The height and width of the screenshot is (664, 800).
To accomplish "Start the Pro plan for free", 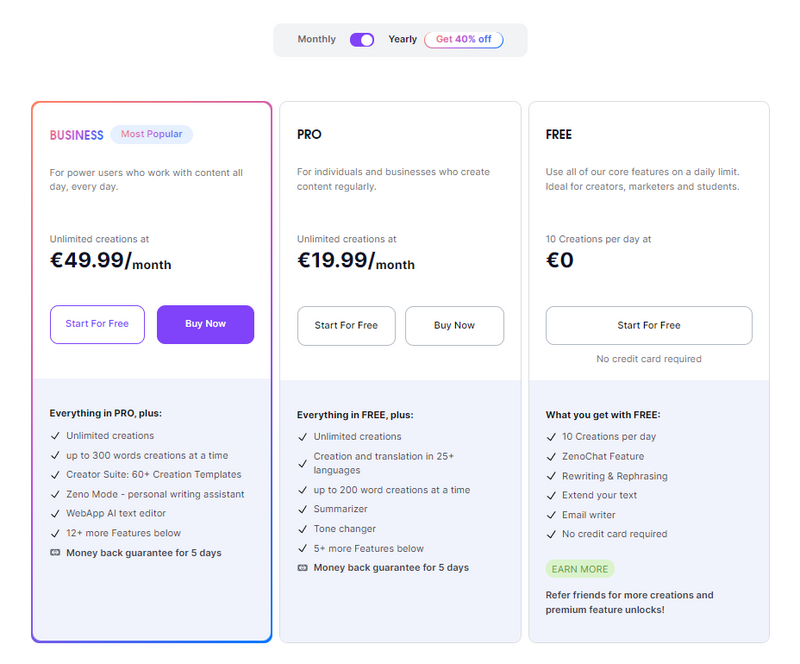I will (x=346, y=325).
